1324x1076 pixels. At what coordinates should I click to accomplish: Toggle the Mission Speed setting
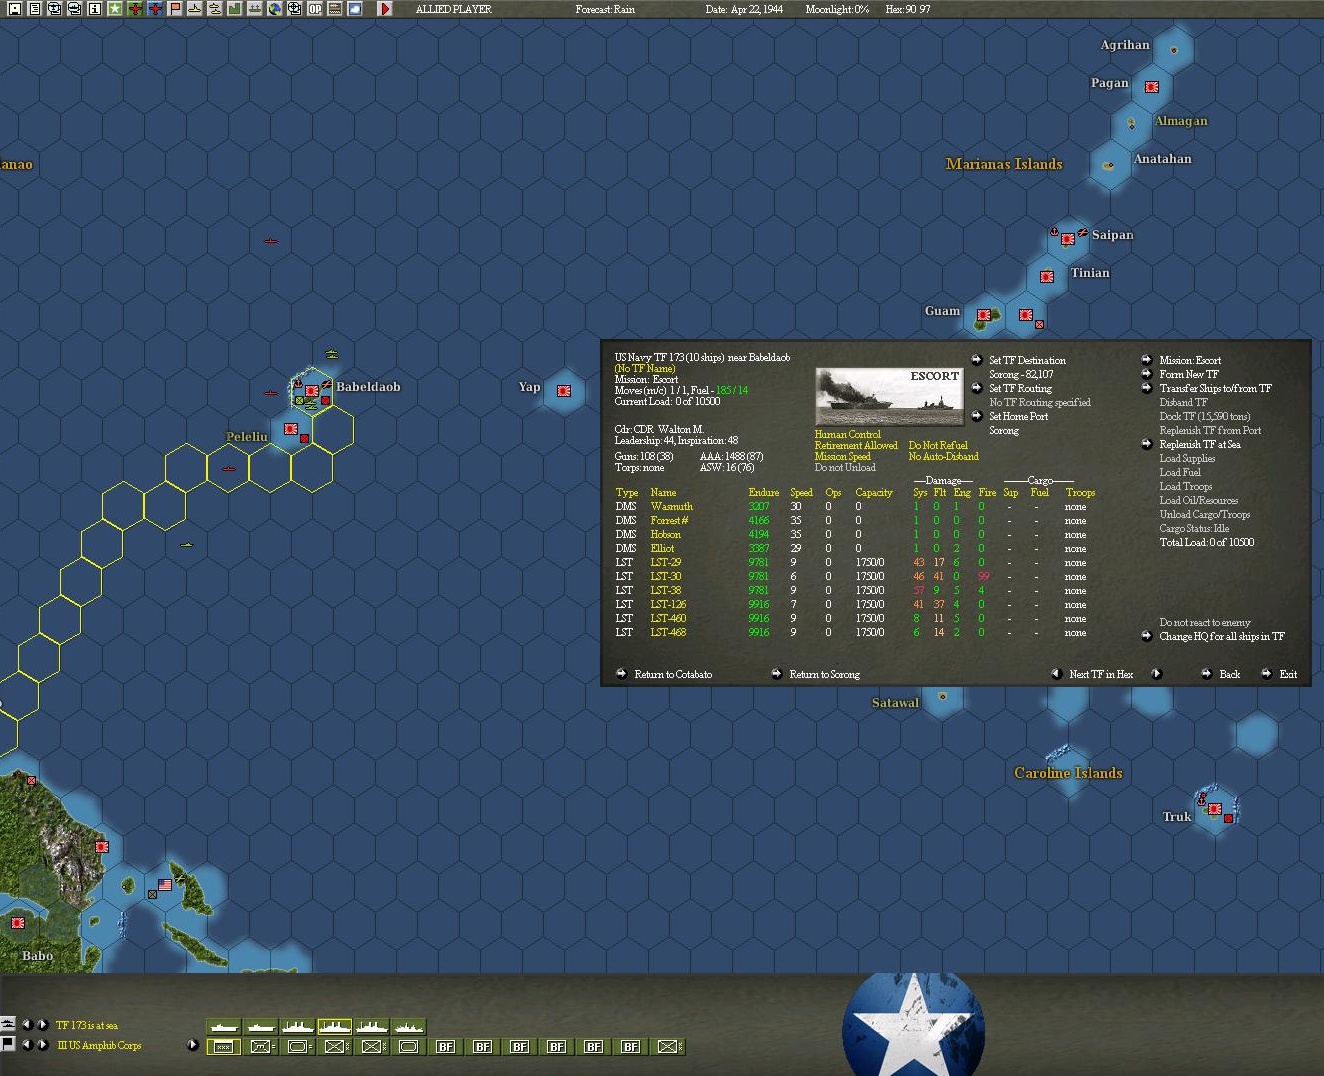842,456
